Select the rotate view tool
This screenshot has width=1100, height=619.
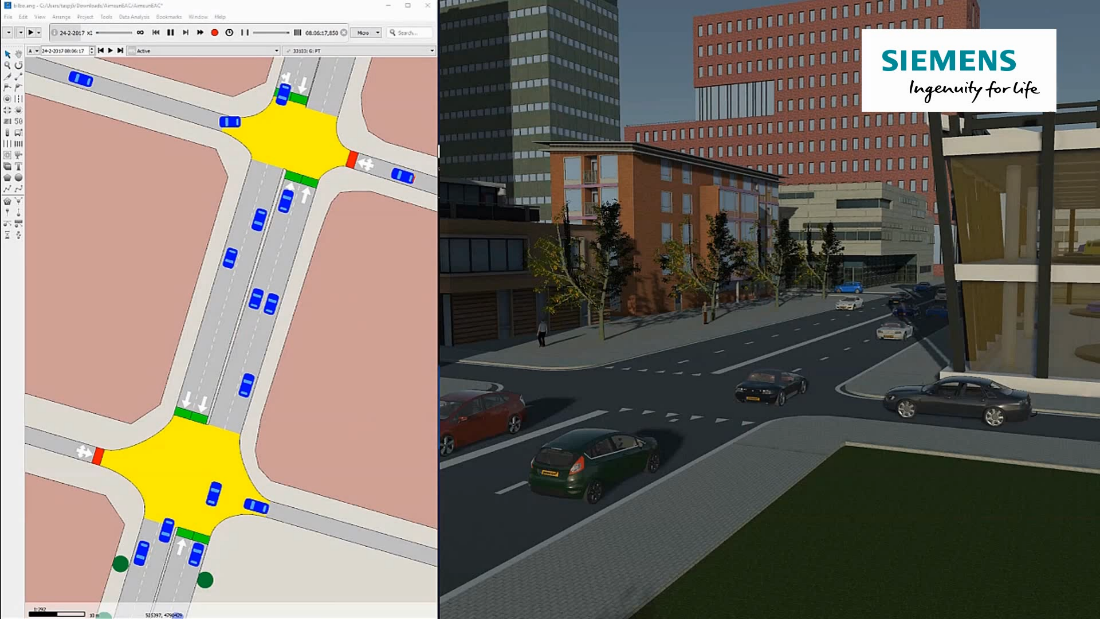click(19, 65)
